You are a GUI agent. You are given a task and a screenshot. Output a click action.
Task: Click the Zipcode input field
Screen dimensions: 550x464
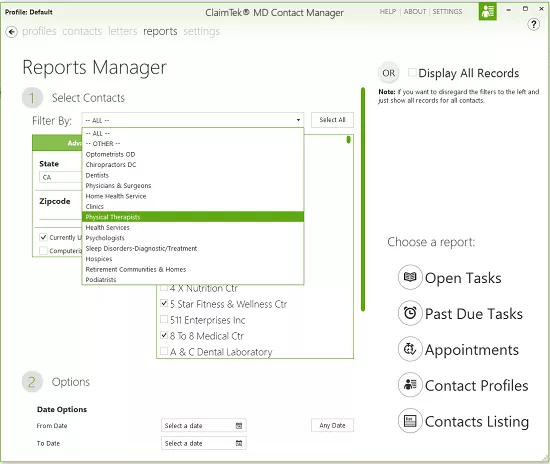60,214
